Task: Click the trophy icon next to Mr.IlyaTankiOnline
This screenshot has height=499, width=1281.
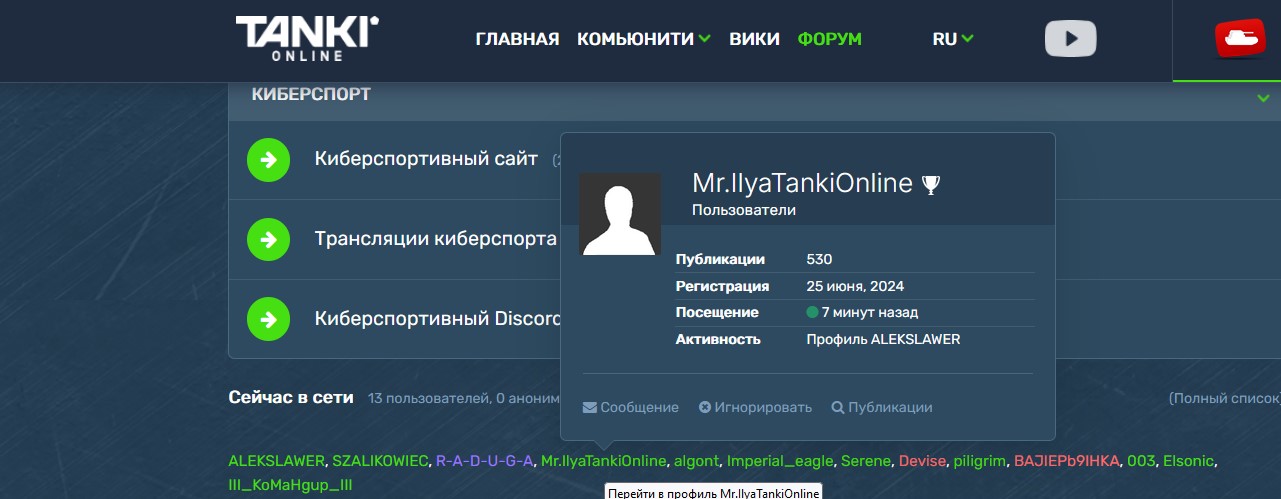Action: coord(931,184)
